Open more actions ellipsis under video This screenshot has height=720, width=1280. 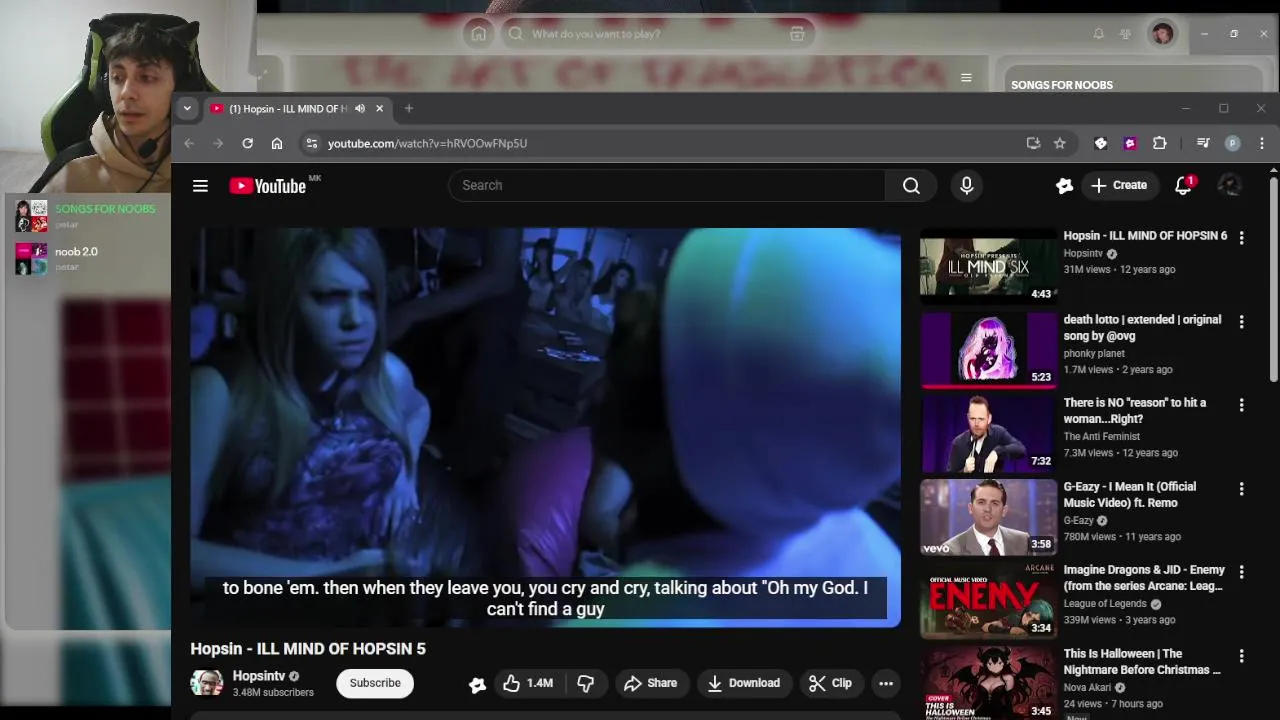pyautogui.click(x=886, y=683)
